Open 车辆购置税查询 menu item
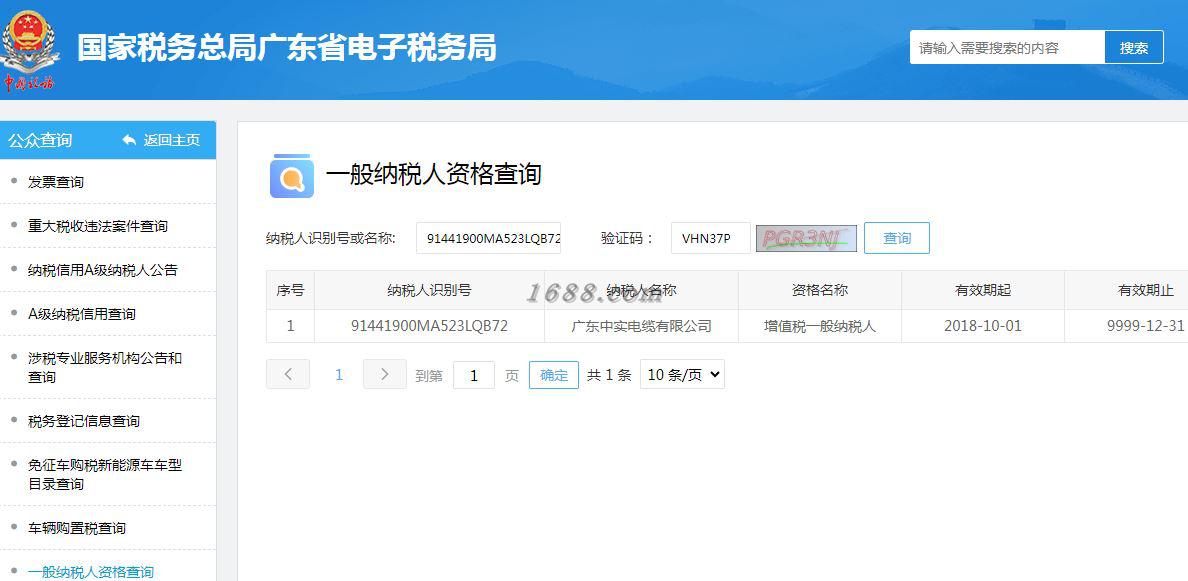Image resolution: width=1188 pixels, height=581 pixels. [77, 528]
